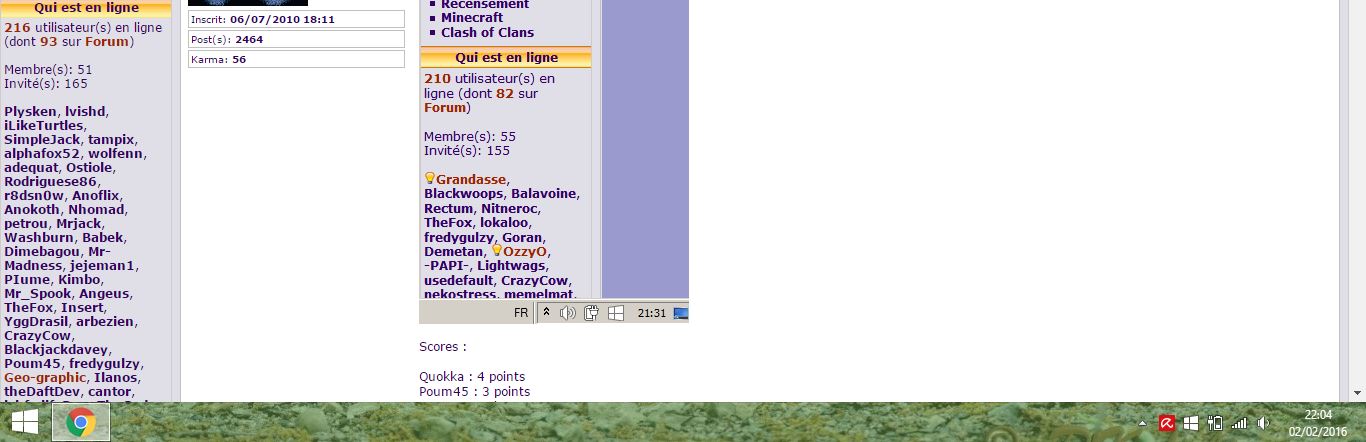Select the Rodriguese86 member link
This screenshot has height=442, width=1366.
click(50, 181)
